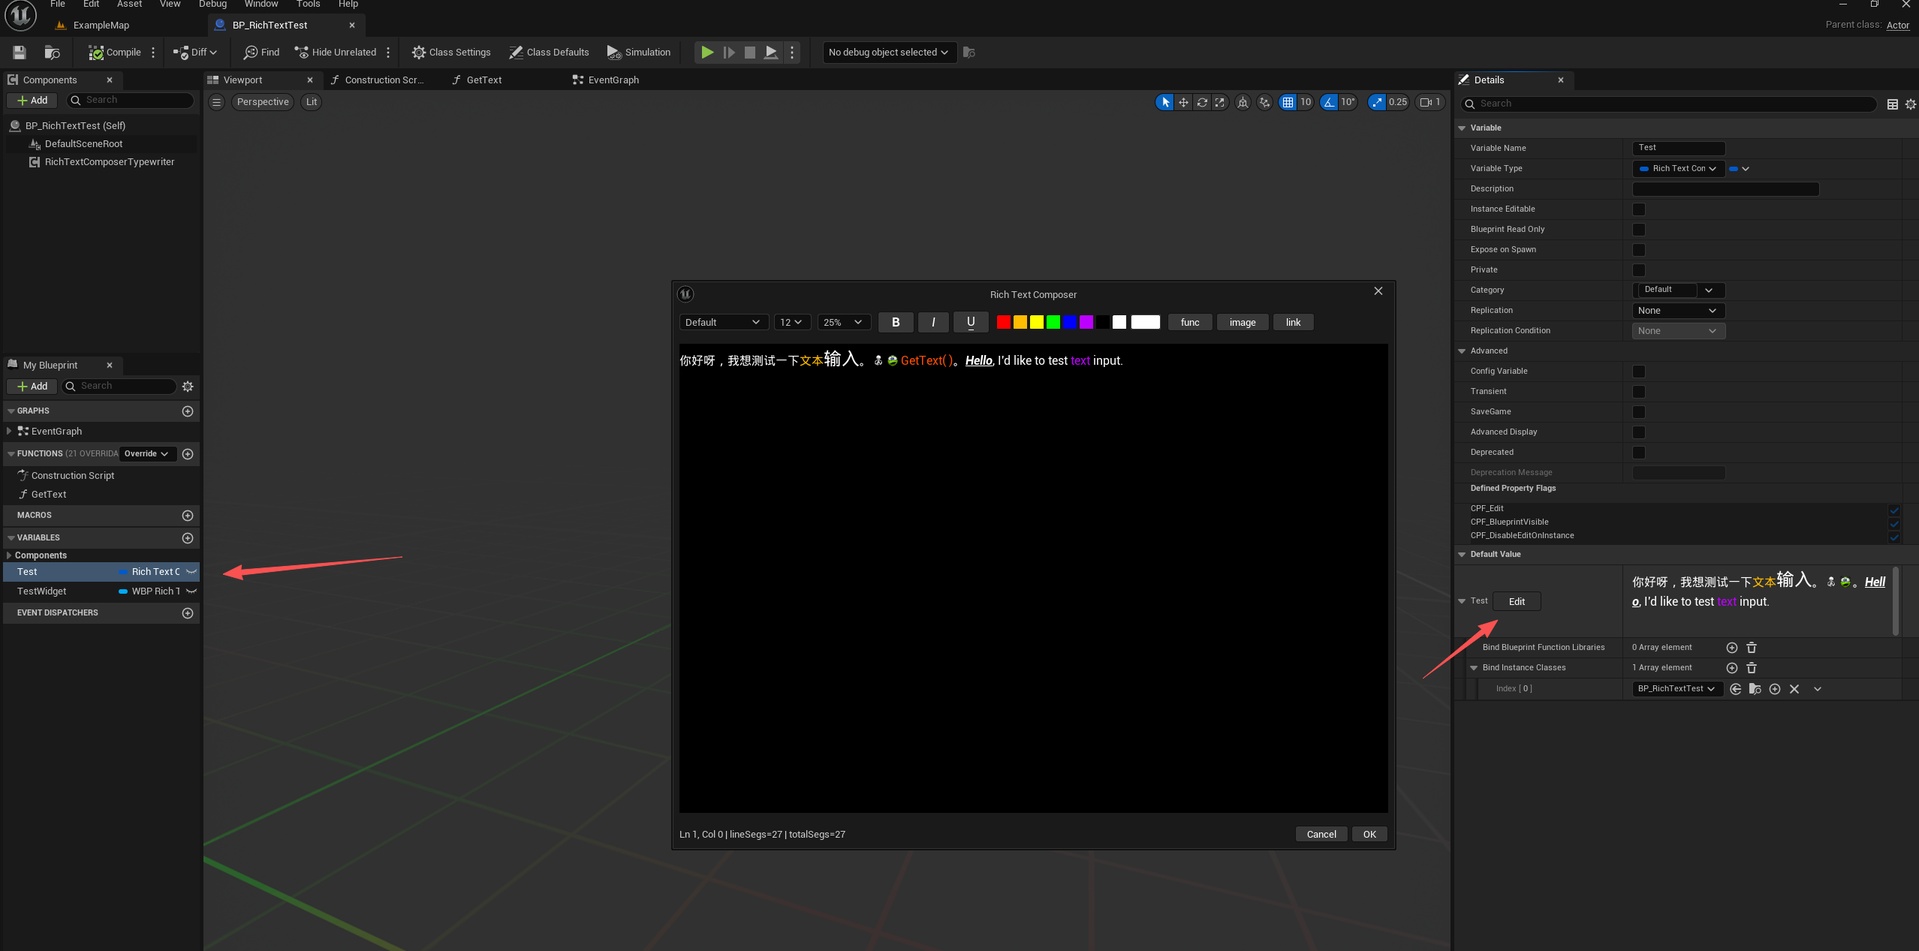The height and width of the screenshot is (951, 1919).
Task: Toggle scale snapping in viewport
Action: 1377,102
